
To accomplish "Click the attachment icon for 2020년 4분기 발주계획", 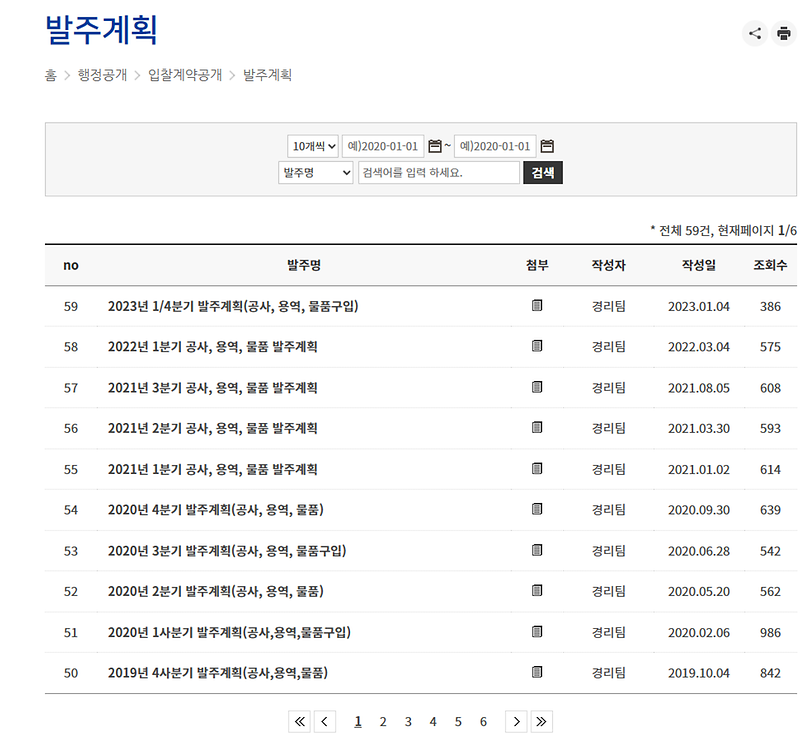I will click(537, 510).
